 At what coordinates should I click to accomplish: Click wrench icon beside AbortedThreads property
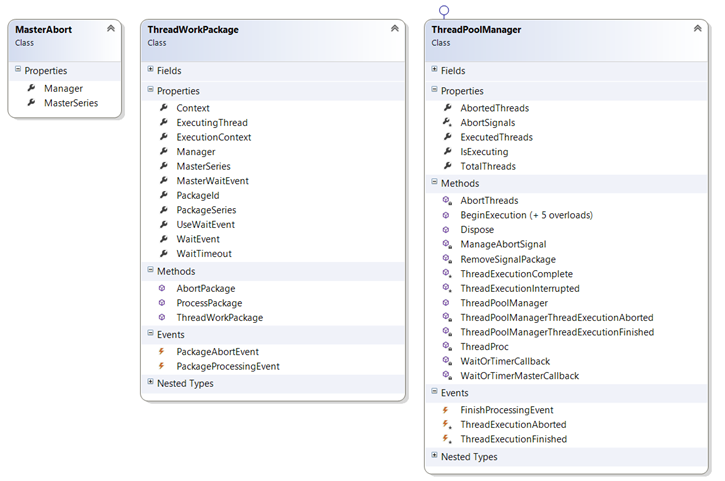(446, 108)
